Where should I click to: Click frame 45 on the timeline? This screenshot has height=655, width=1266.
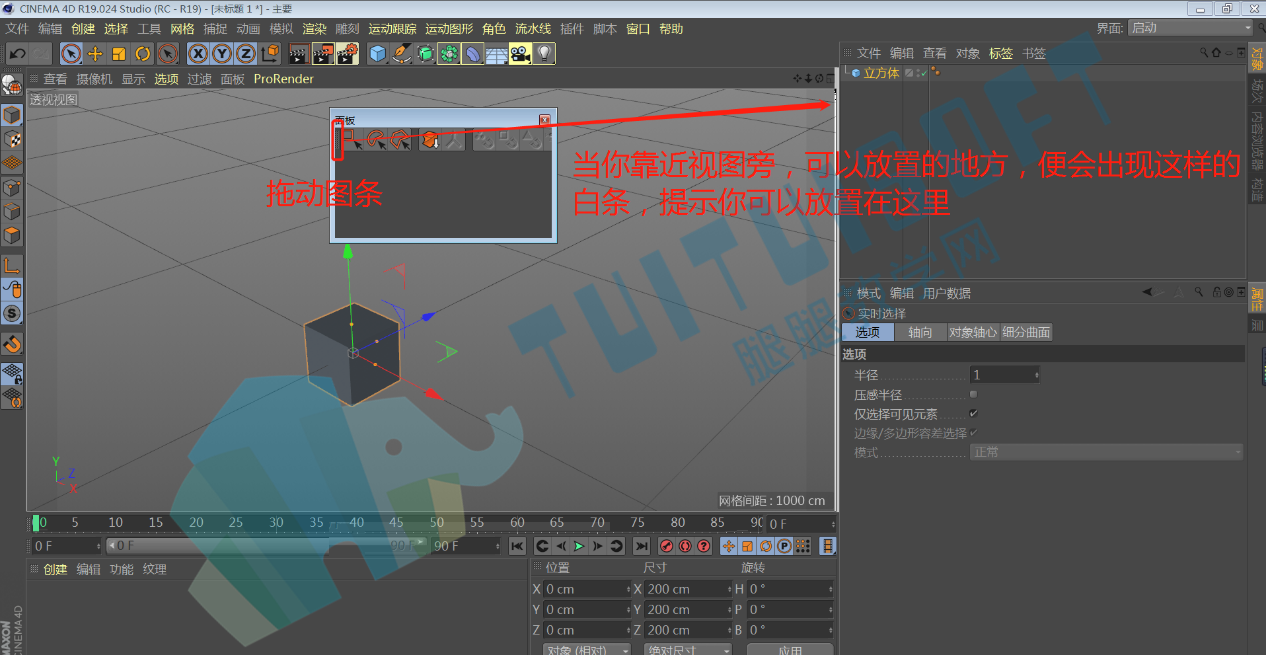(396, 523)
